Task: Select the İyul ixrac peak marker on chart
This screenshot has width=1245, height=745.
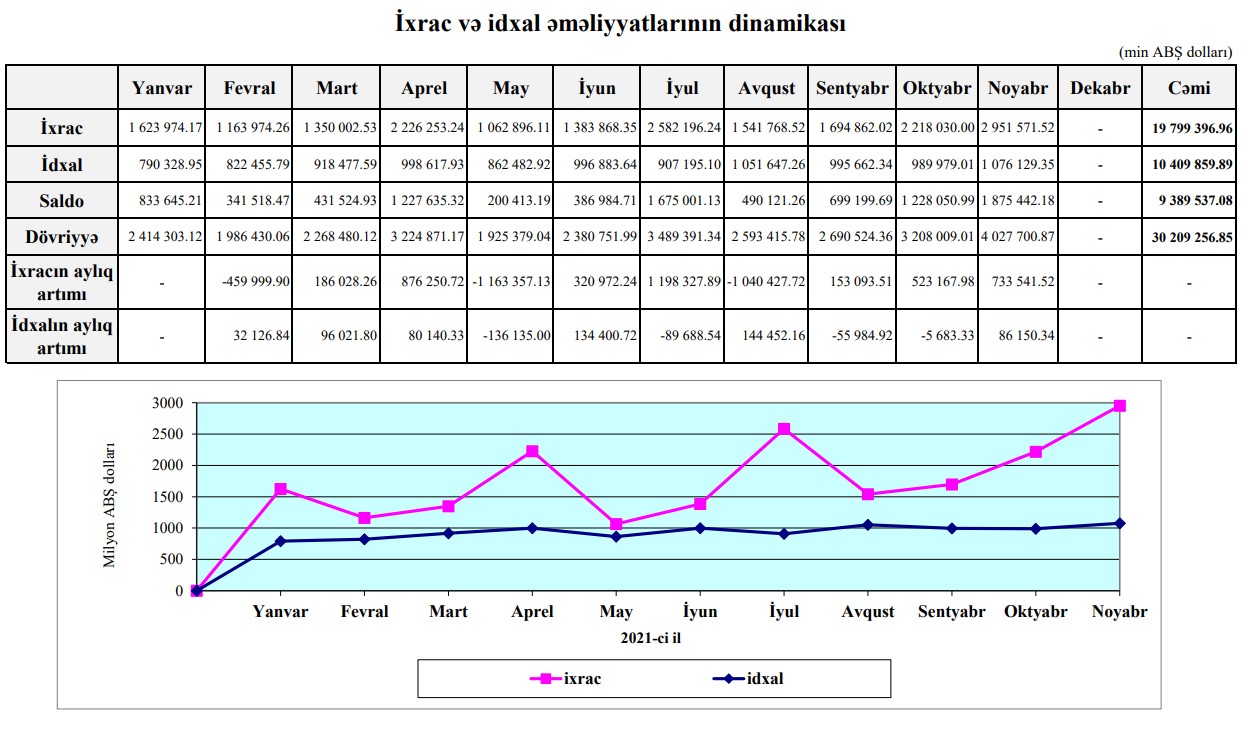Action: coord(784,429)
